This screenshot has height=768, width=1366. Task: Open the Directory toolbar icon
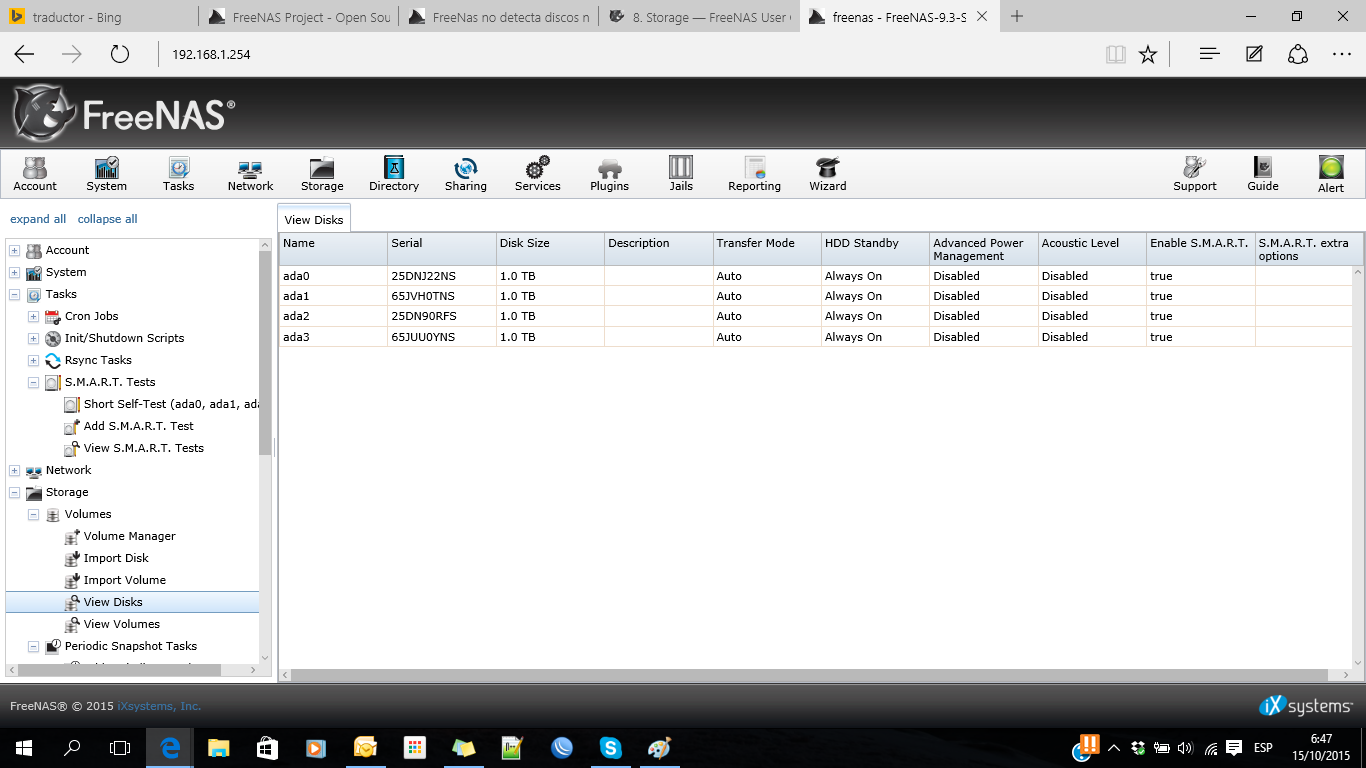click(x=394, y=174)
